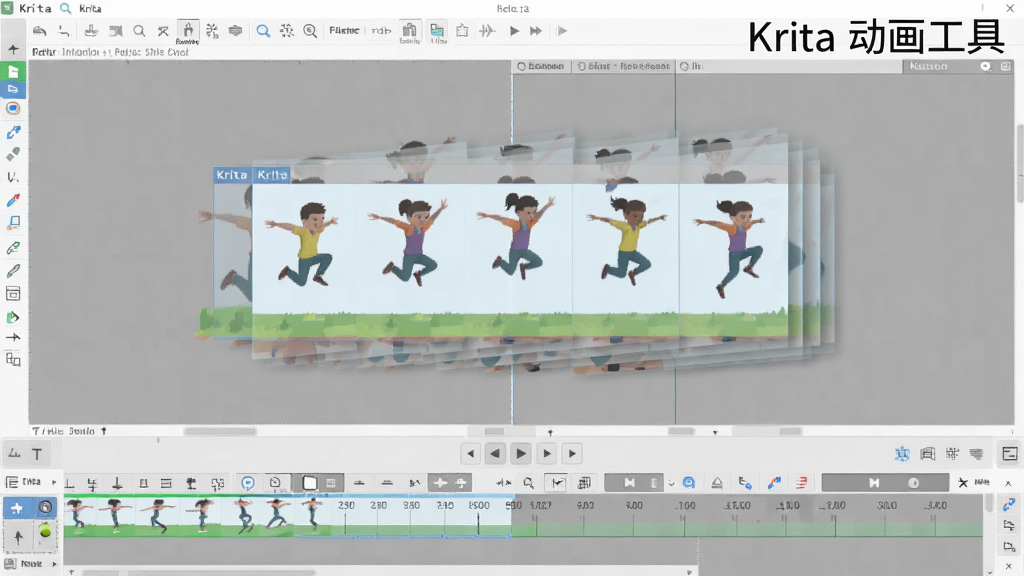Switch to the first canvas tab labeled Bonoom
This screenshot has width=1024, height=576.
(x=542, y=66)
